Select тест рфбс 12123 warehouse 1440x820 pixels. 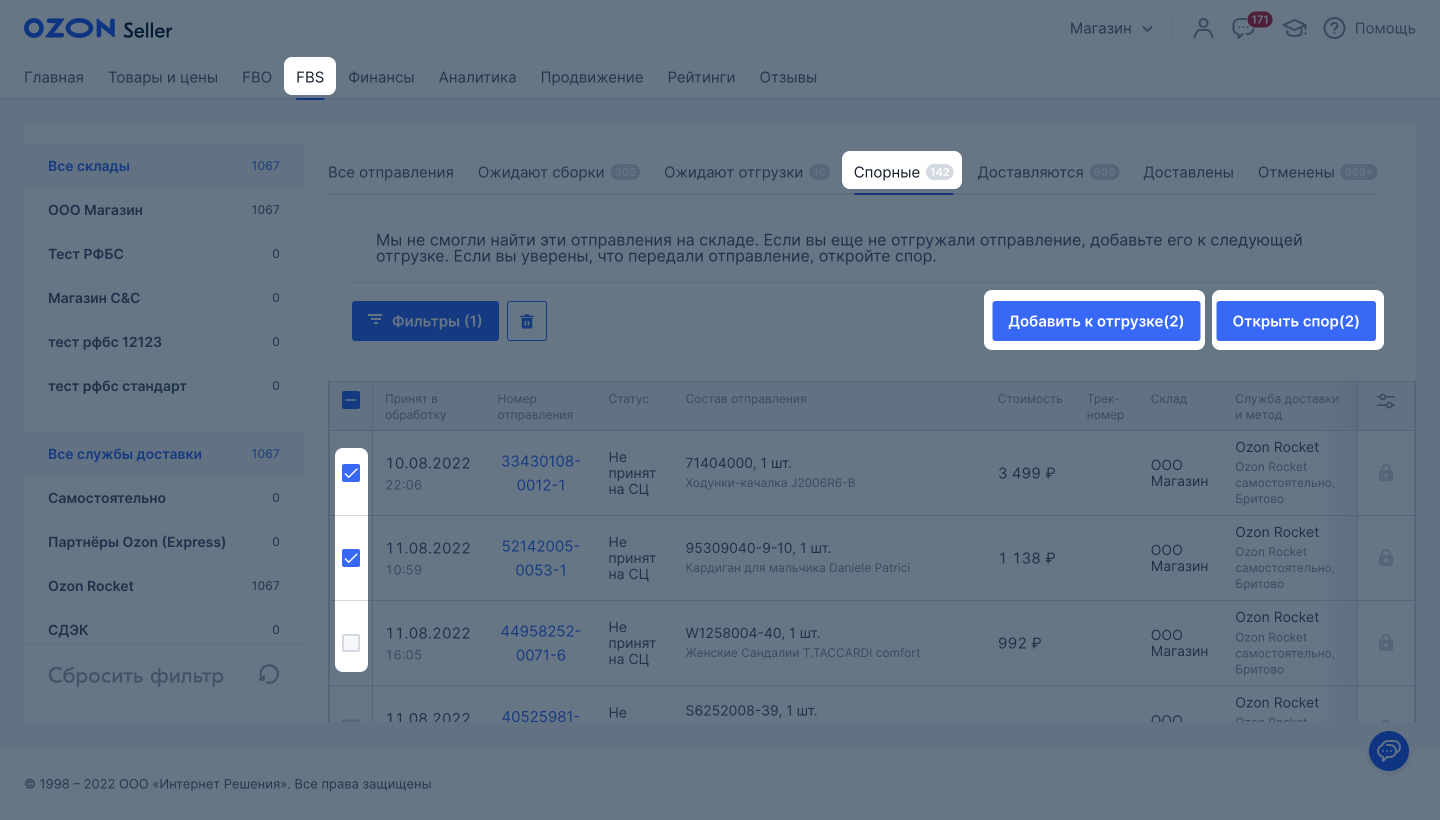[164, 342]
